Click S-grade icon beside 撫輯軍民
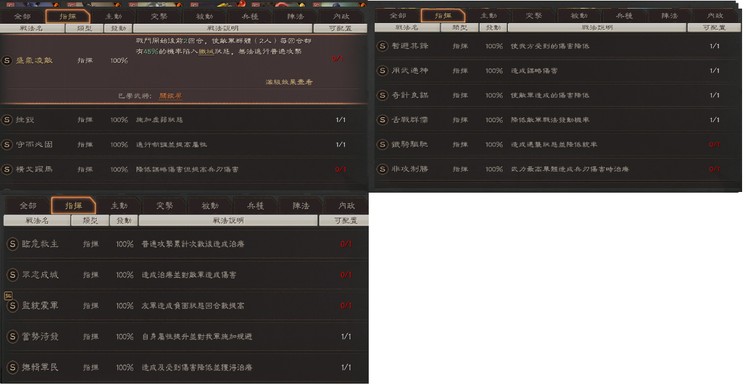Image resolution: width=750 pixels, height=386 pixels. click(x=12, y=367)
